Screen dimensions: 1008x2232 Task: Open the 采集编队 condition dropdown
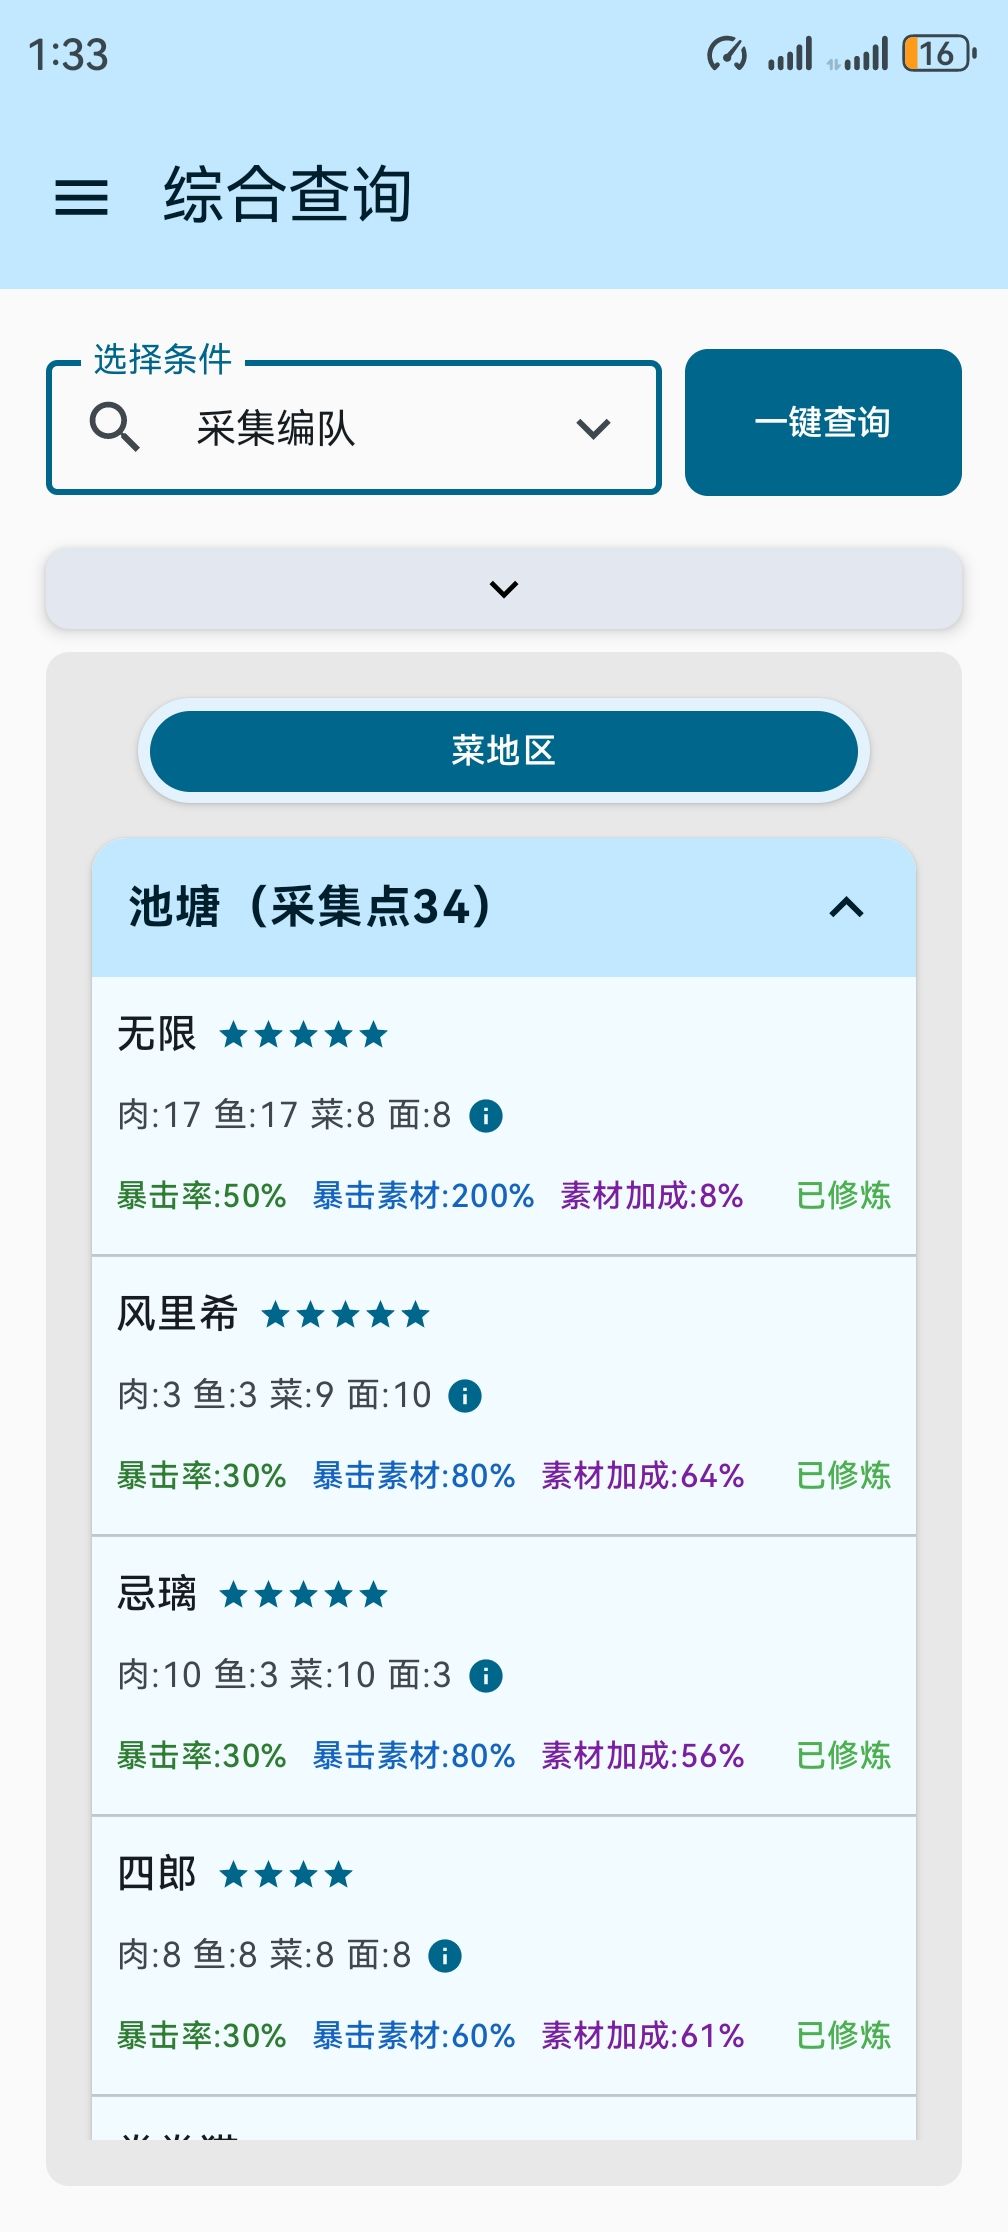pyautogui.click(x=354, y=428)
